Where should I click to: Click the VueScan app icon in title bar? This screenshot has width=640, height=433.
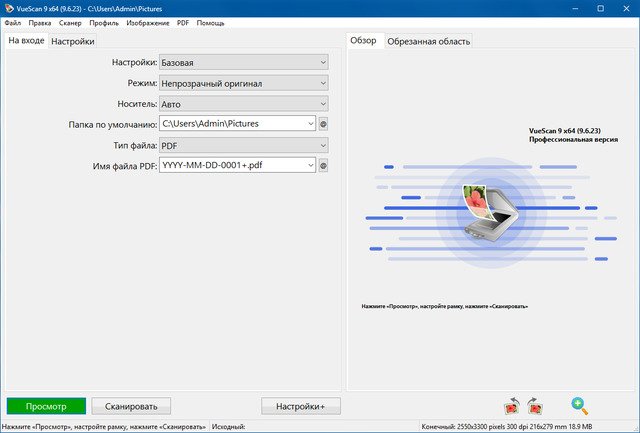point(9,8)
